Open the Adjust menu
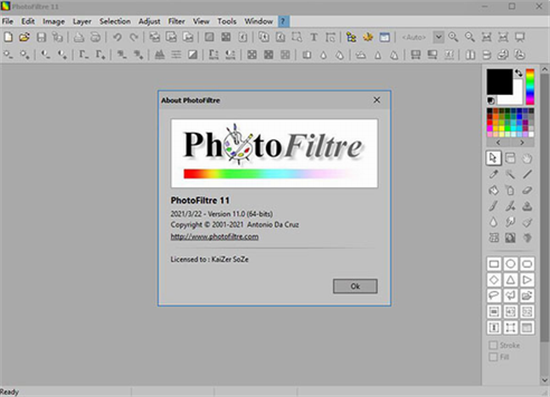The image size is (550, 397). (x=149, y=21)
